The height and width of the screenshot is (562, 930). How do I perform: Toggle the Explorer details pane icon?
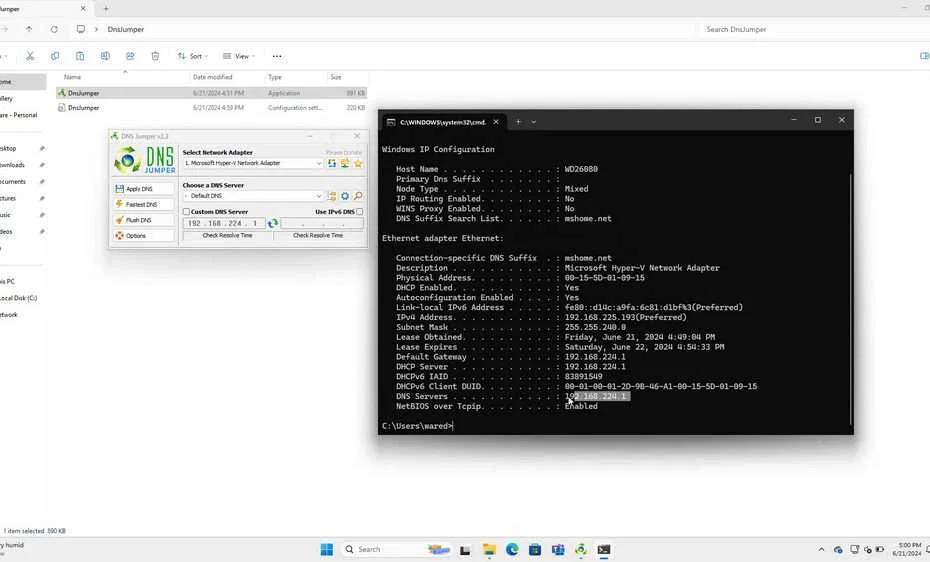[x=924, y=56]
